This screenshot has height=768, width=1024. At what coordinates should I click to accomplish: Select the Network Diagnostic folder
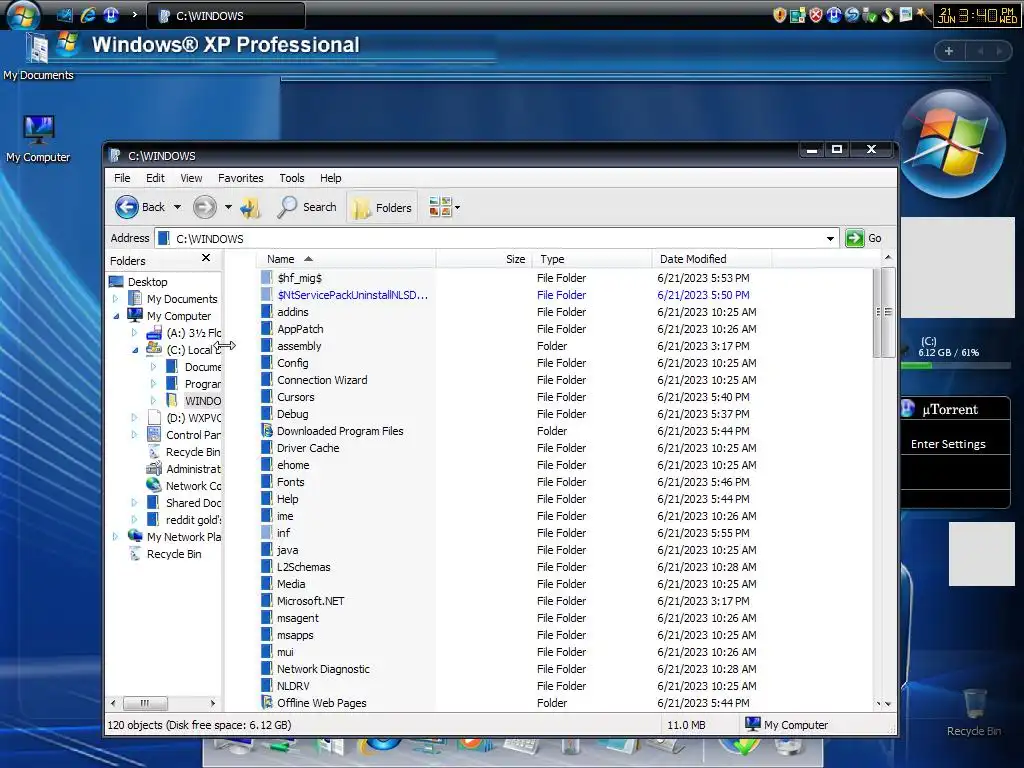(323, 669)
